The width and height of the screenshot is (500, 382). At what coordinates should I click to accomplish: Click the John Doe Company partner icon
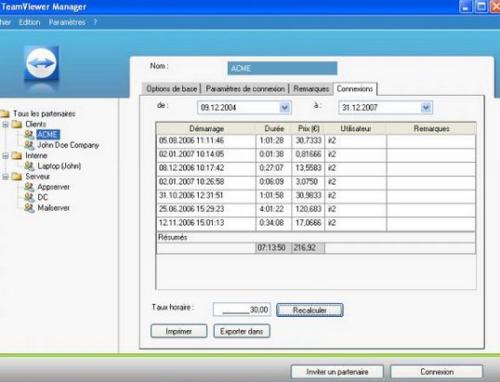[29, 145]
